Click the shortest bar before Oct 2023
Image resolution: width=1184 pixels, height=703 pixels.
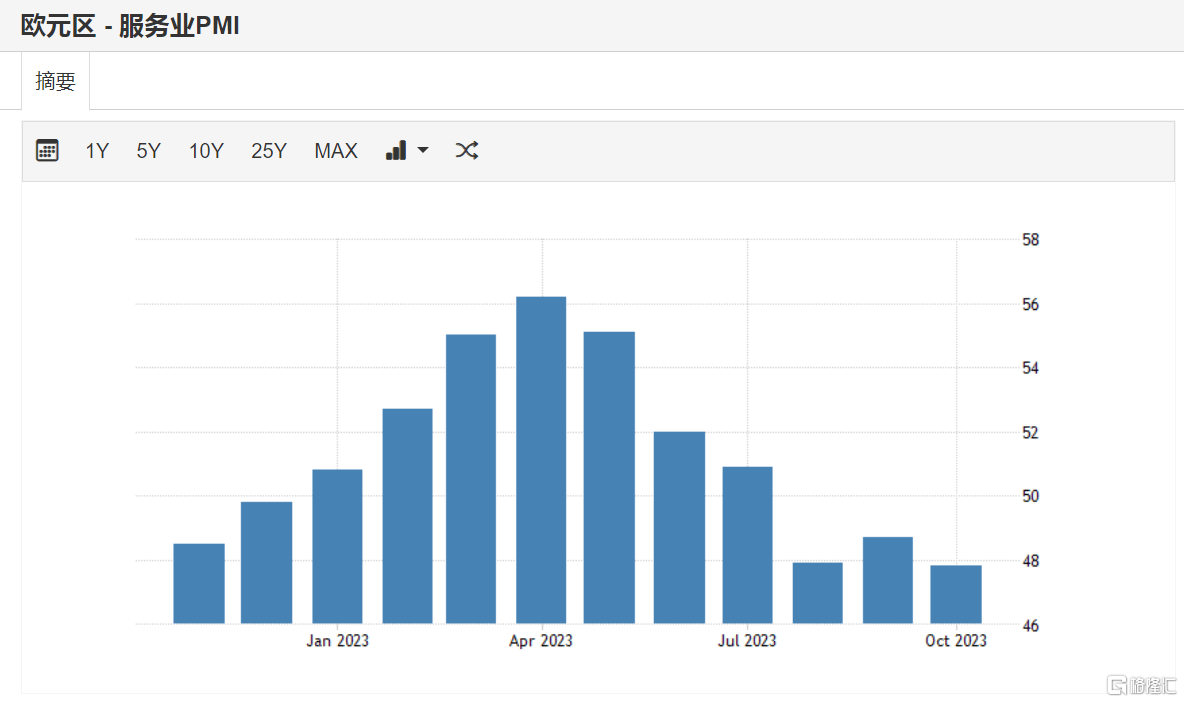pyautogui.click(x=817, y=593)
